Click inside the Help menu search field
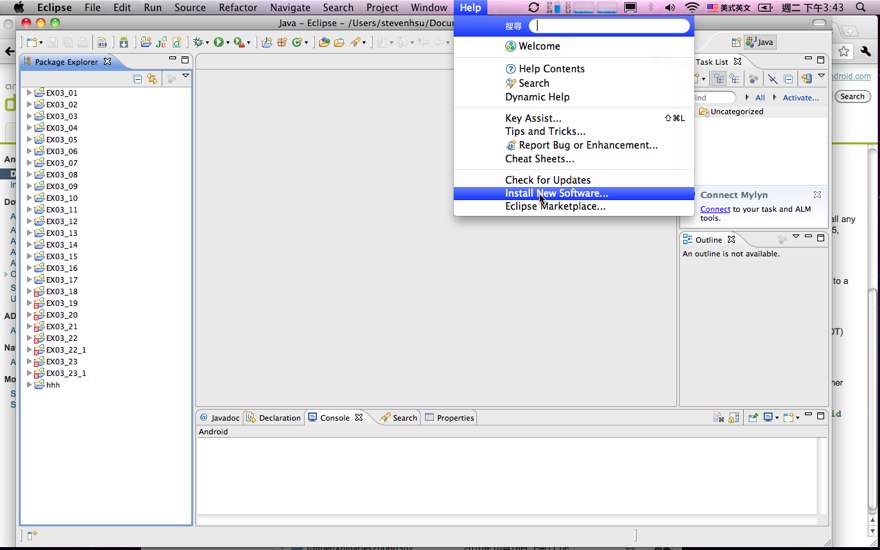880x550 pixels. 609,26
